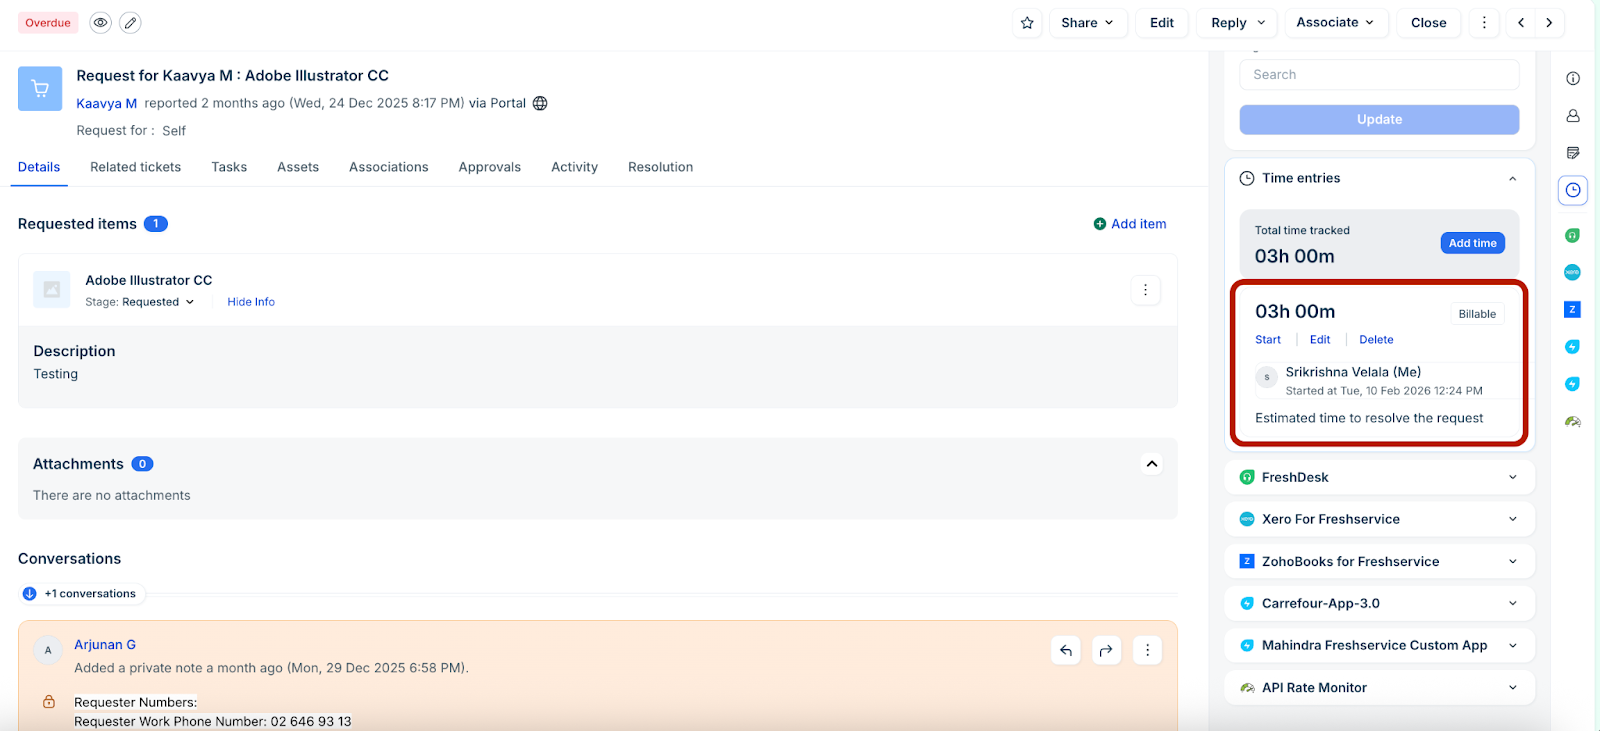1600x731 pixels.
Task: Forward arrow icon on Arjunan G note
Action: (1106, 650)
